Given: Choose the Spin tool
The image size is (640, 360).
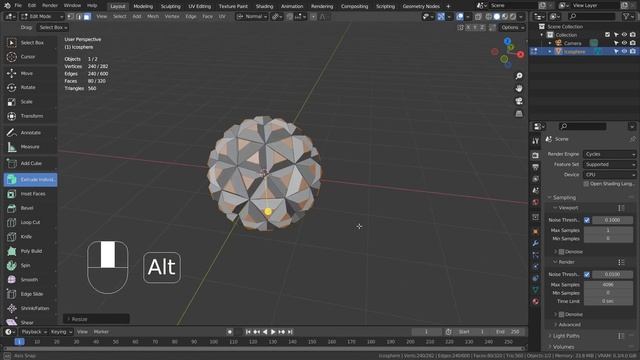Looking at the screenshot, I should coord(31,265).
